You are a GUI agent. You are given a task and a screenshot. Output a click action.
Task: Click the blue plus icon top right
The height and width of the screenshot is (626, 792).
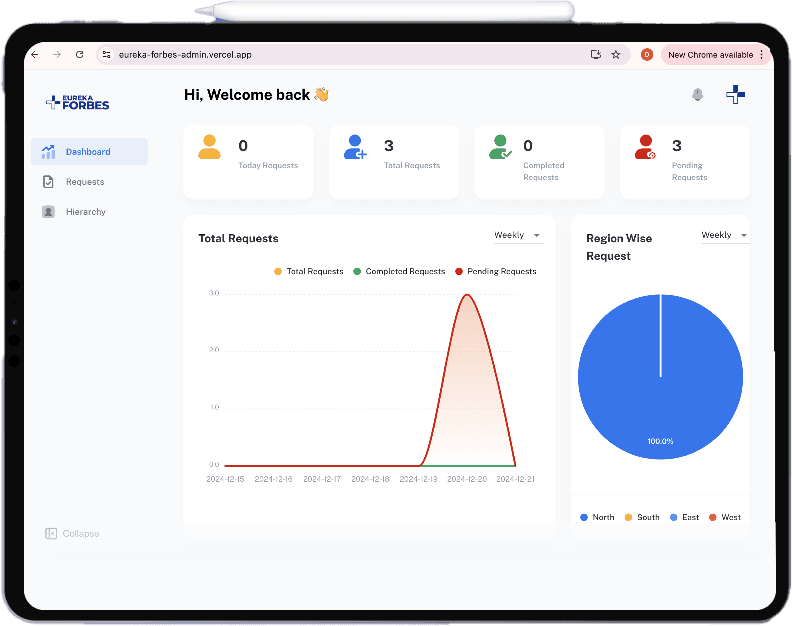pos(736,94)
